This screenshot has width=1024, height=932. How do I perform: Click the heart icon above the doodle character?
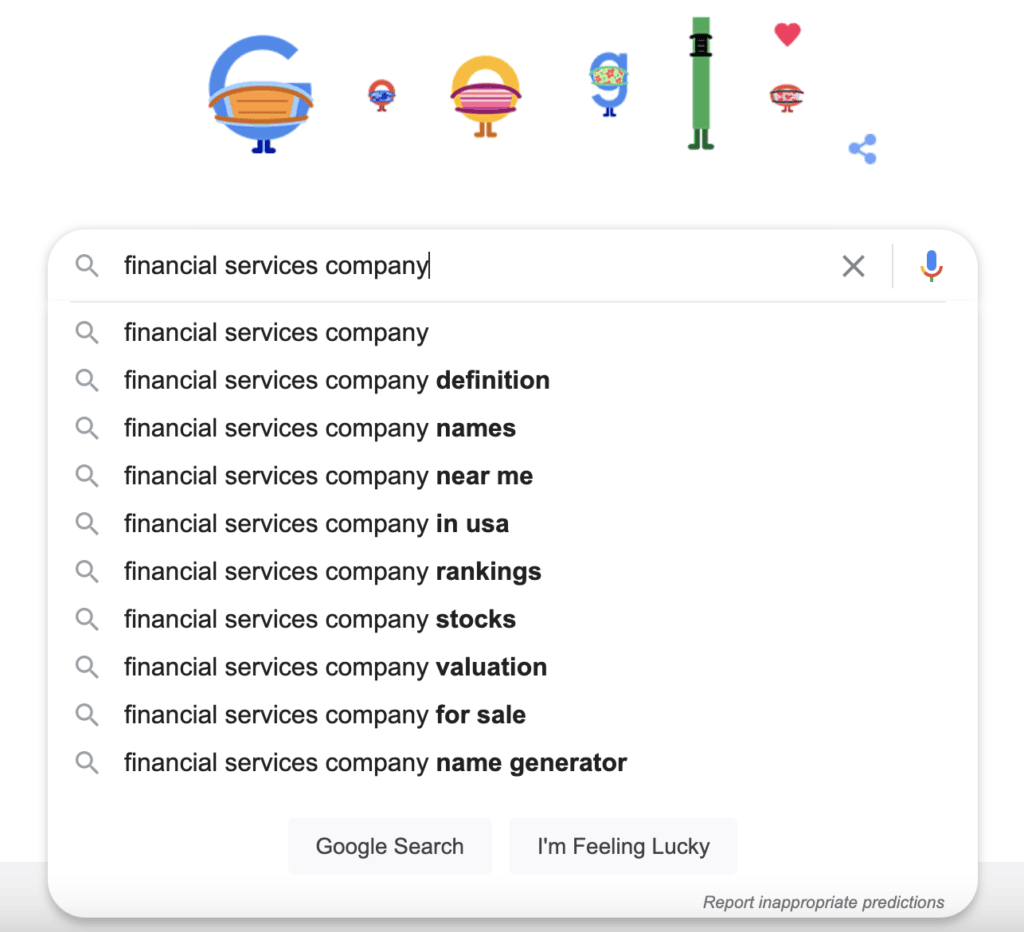pyautogui.click(x=788, y=33)
